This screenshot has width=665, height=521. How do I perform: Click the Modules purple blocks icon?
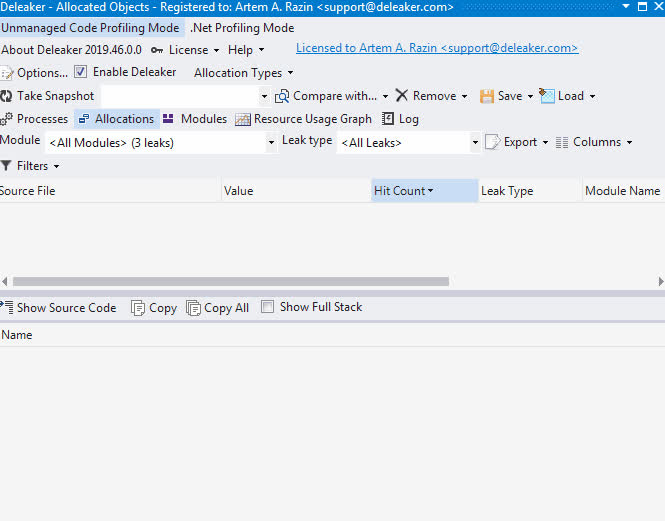point(168,118)
